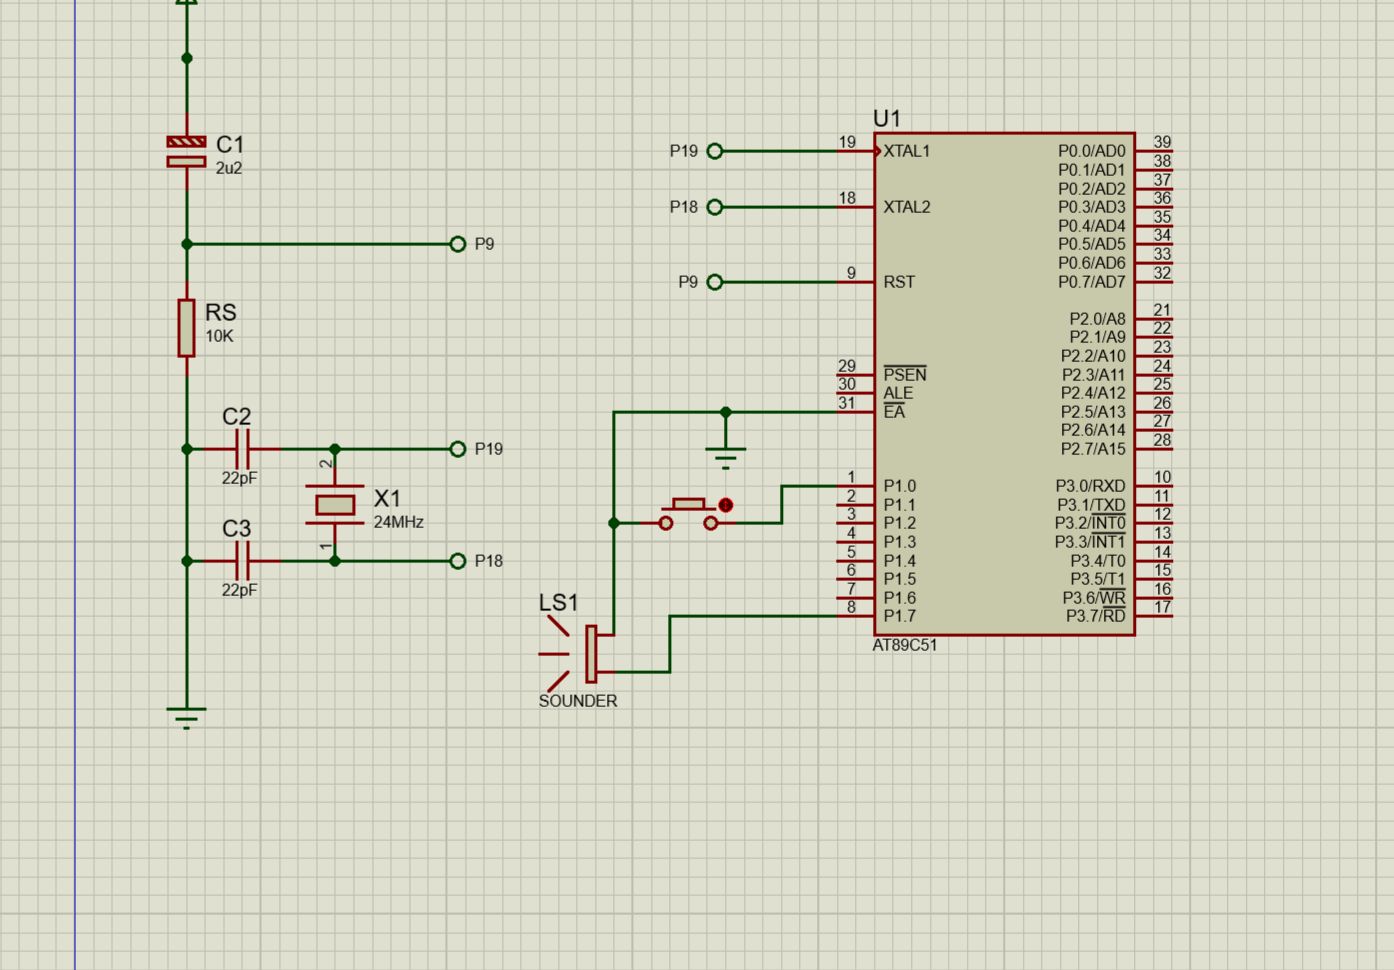Click the XTAL2 pin label

pyautogui.click(x=907, y=207)
